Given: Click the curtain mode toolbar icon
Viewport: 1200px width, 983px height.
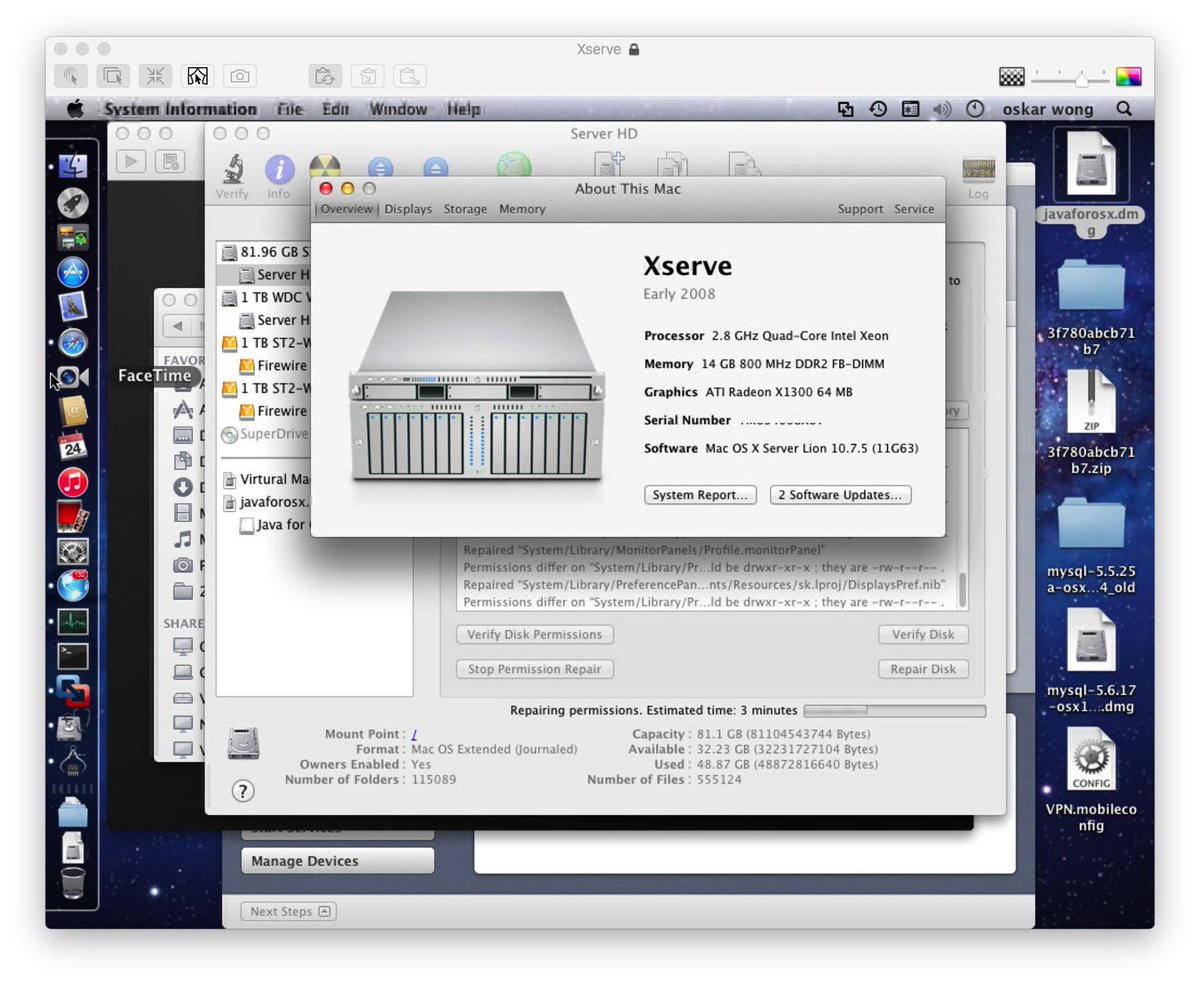Looking at the screenshot, I should click(197, 75).
